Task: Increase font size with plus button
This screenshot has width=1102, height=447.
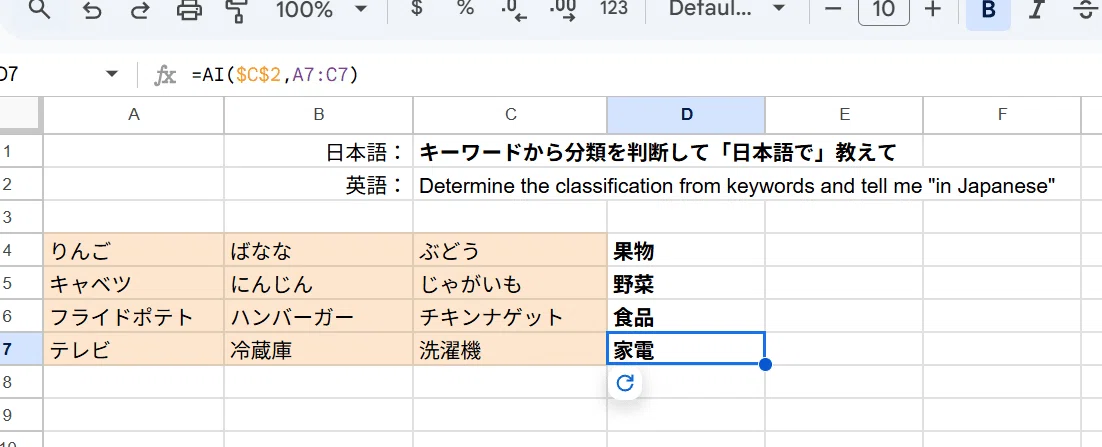Action: [933, 9]
